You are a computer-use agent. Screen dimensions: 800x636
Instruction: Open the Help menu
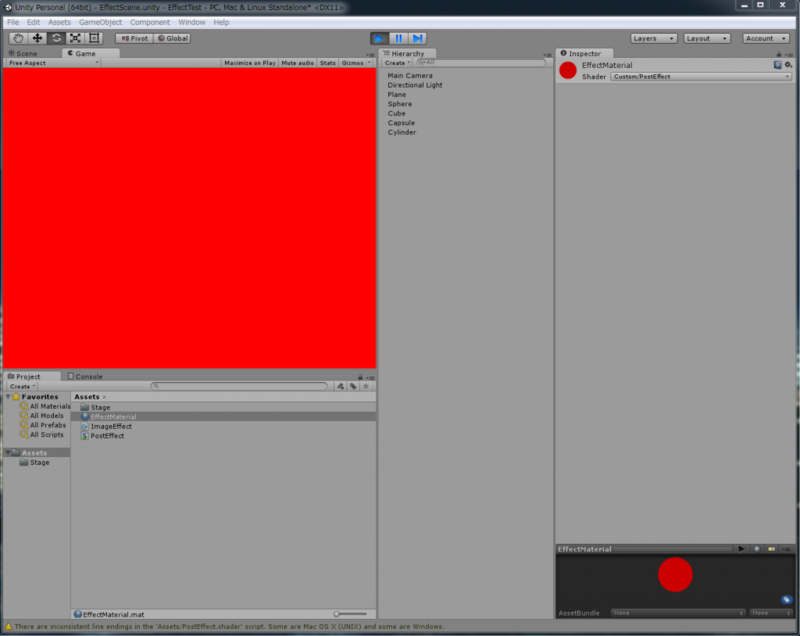221,22
